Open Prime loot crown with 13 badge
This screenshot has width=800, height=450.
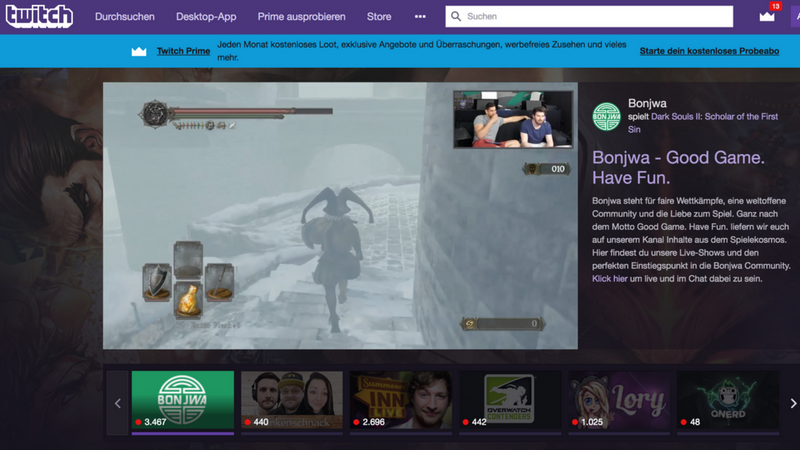pos(767,15)
